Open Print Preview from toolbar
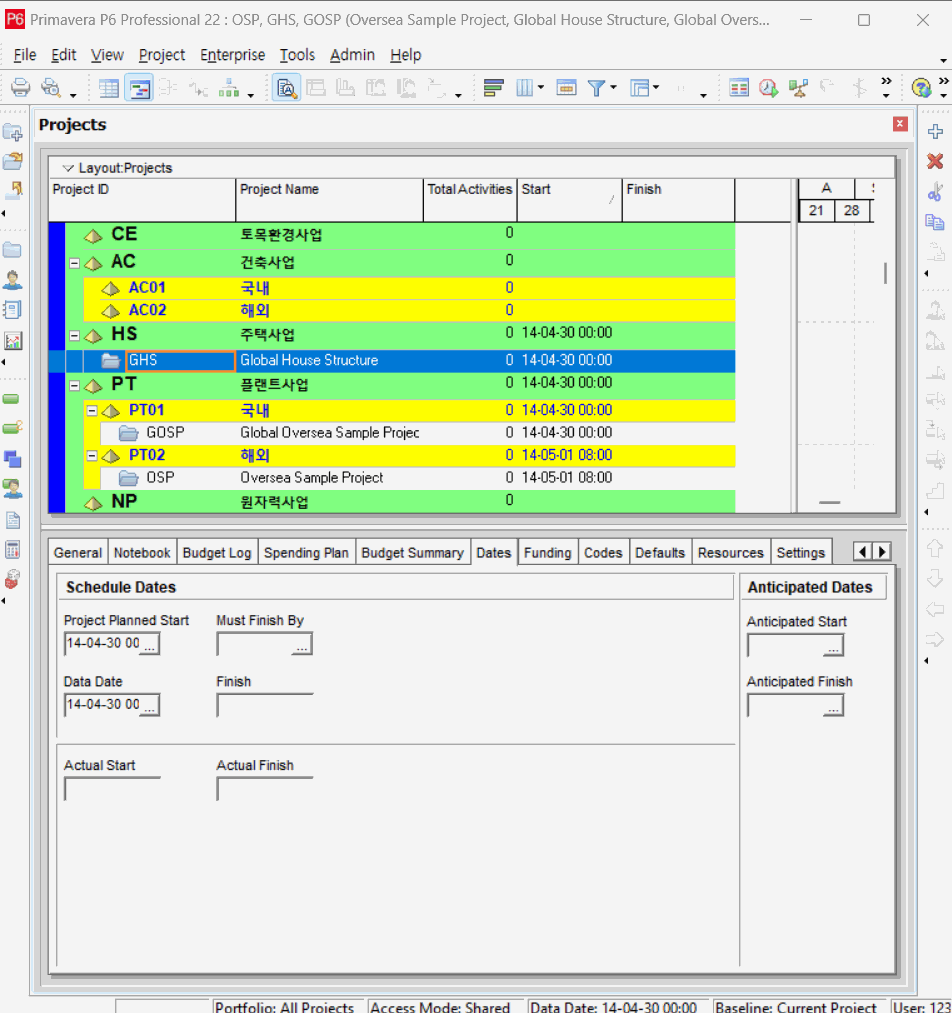Viewport: 952px width, 1013px height. coord(50,87)
